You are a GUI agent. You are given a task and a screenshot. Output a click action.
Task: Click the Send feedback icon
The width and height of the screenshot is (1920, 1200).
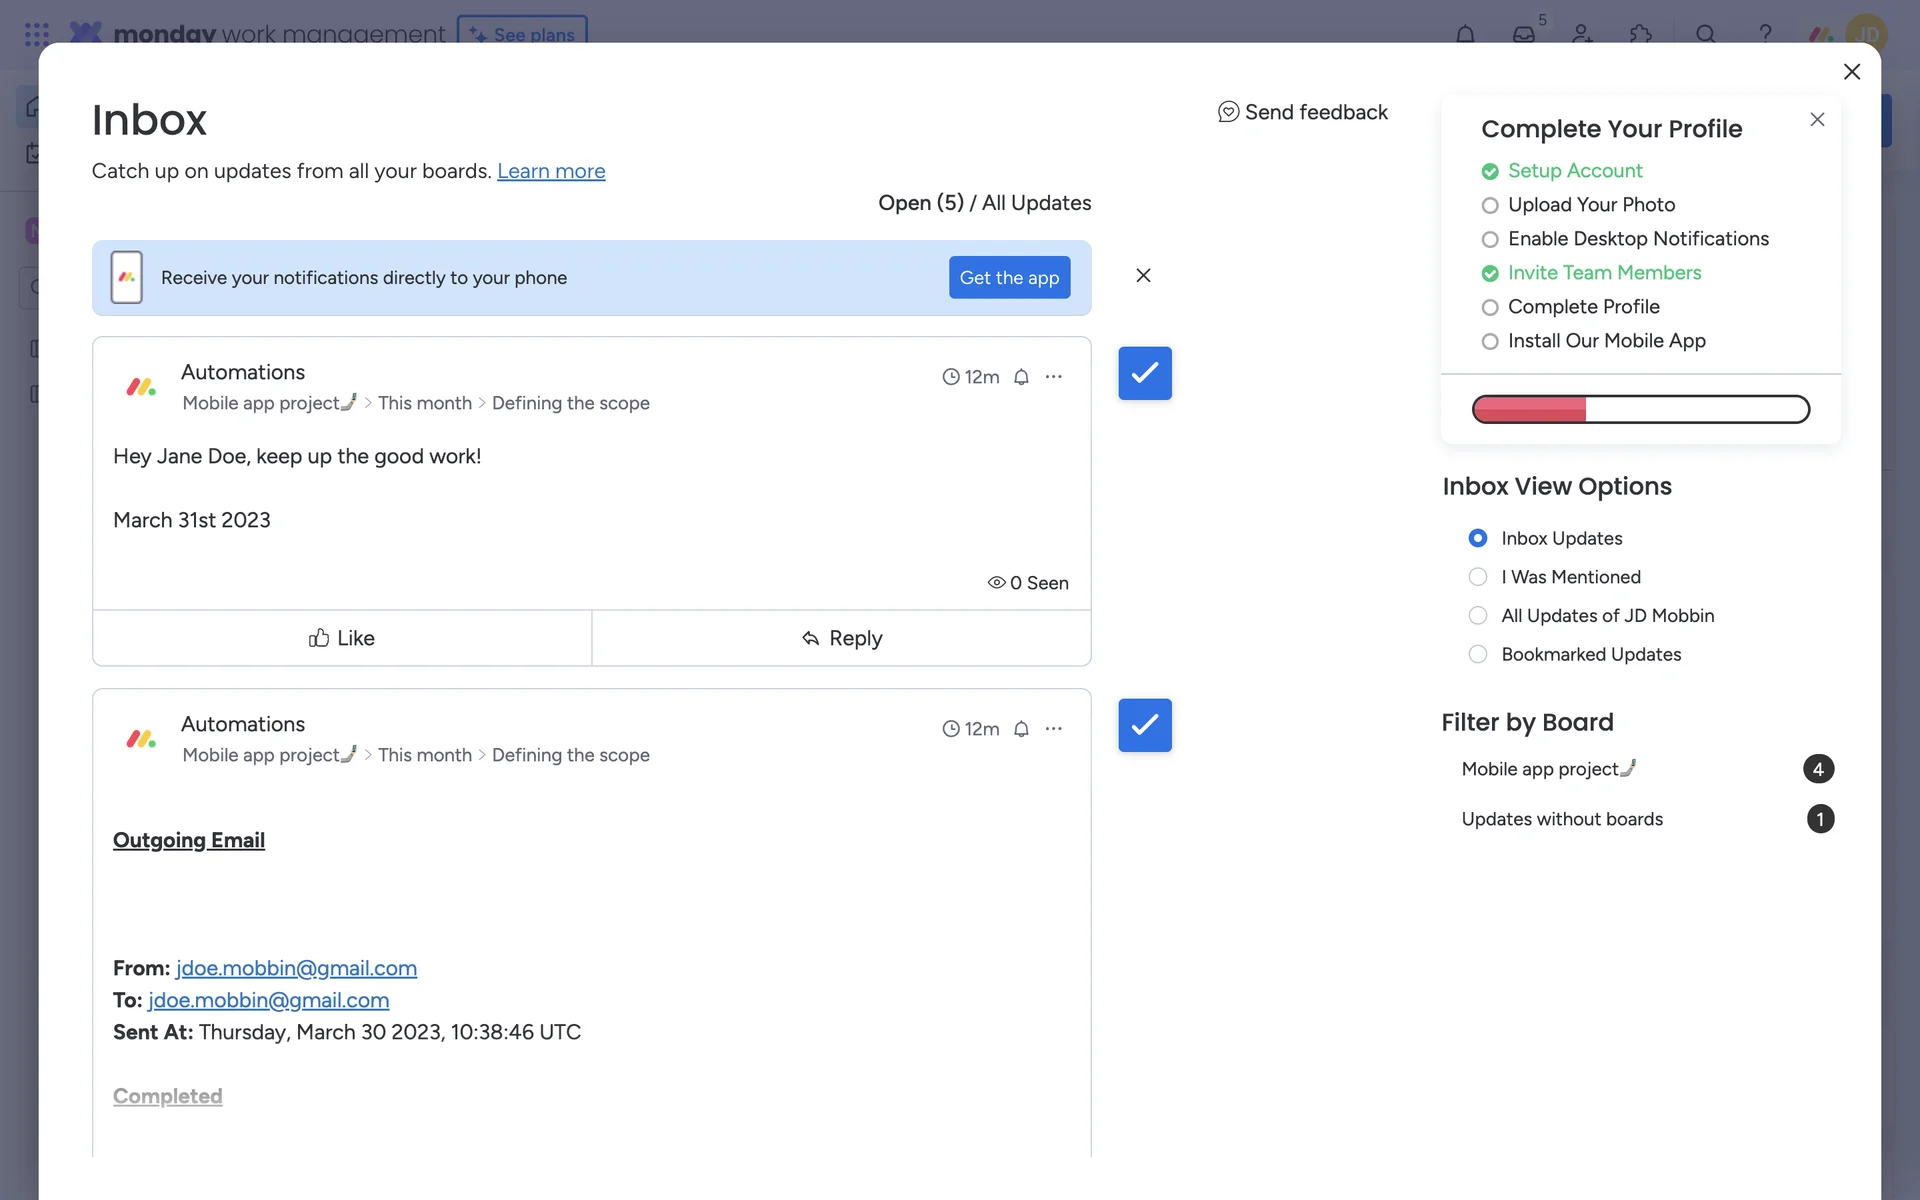pos(1228,112)
